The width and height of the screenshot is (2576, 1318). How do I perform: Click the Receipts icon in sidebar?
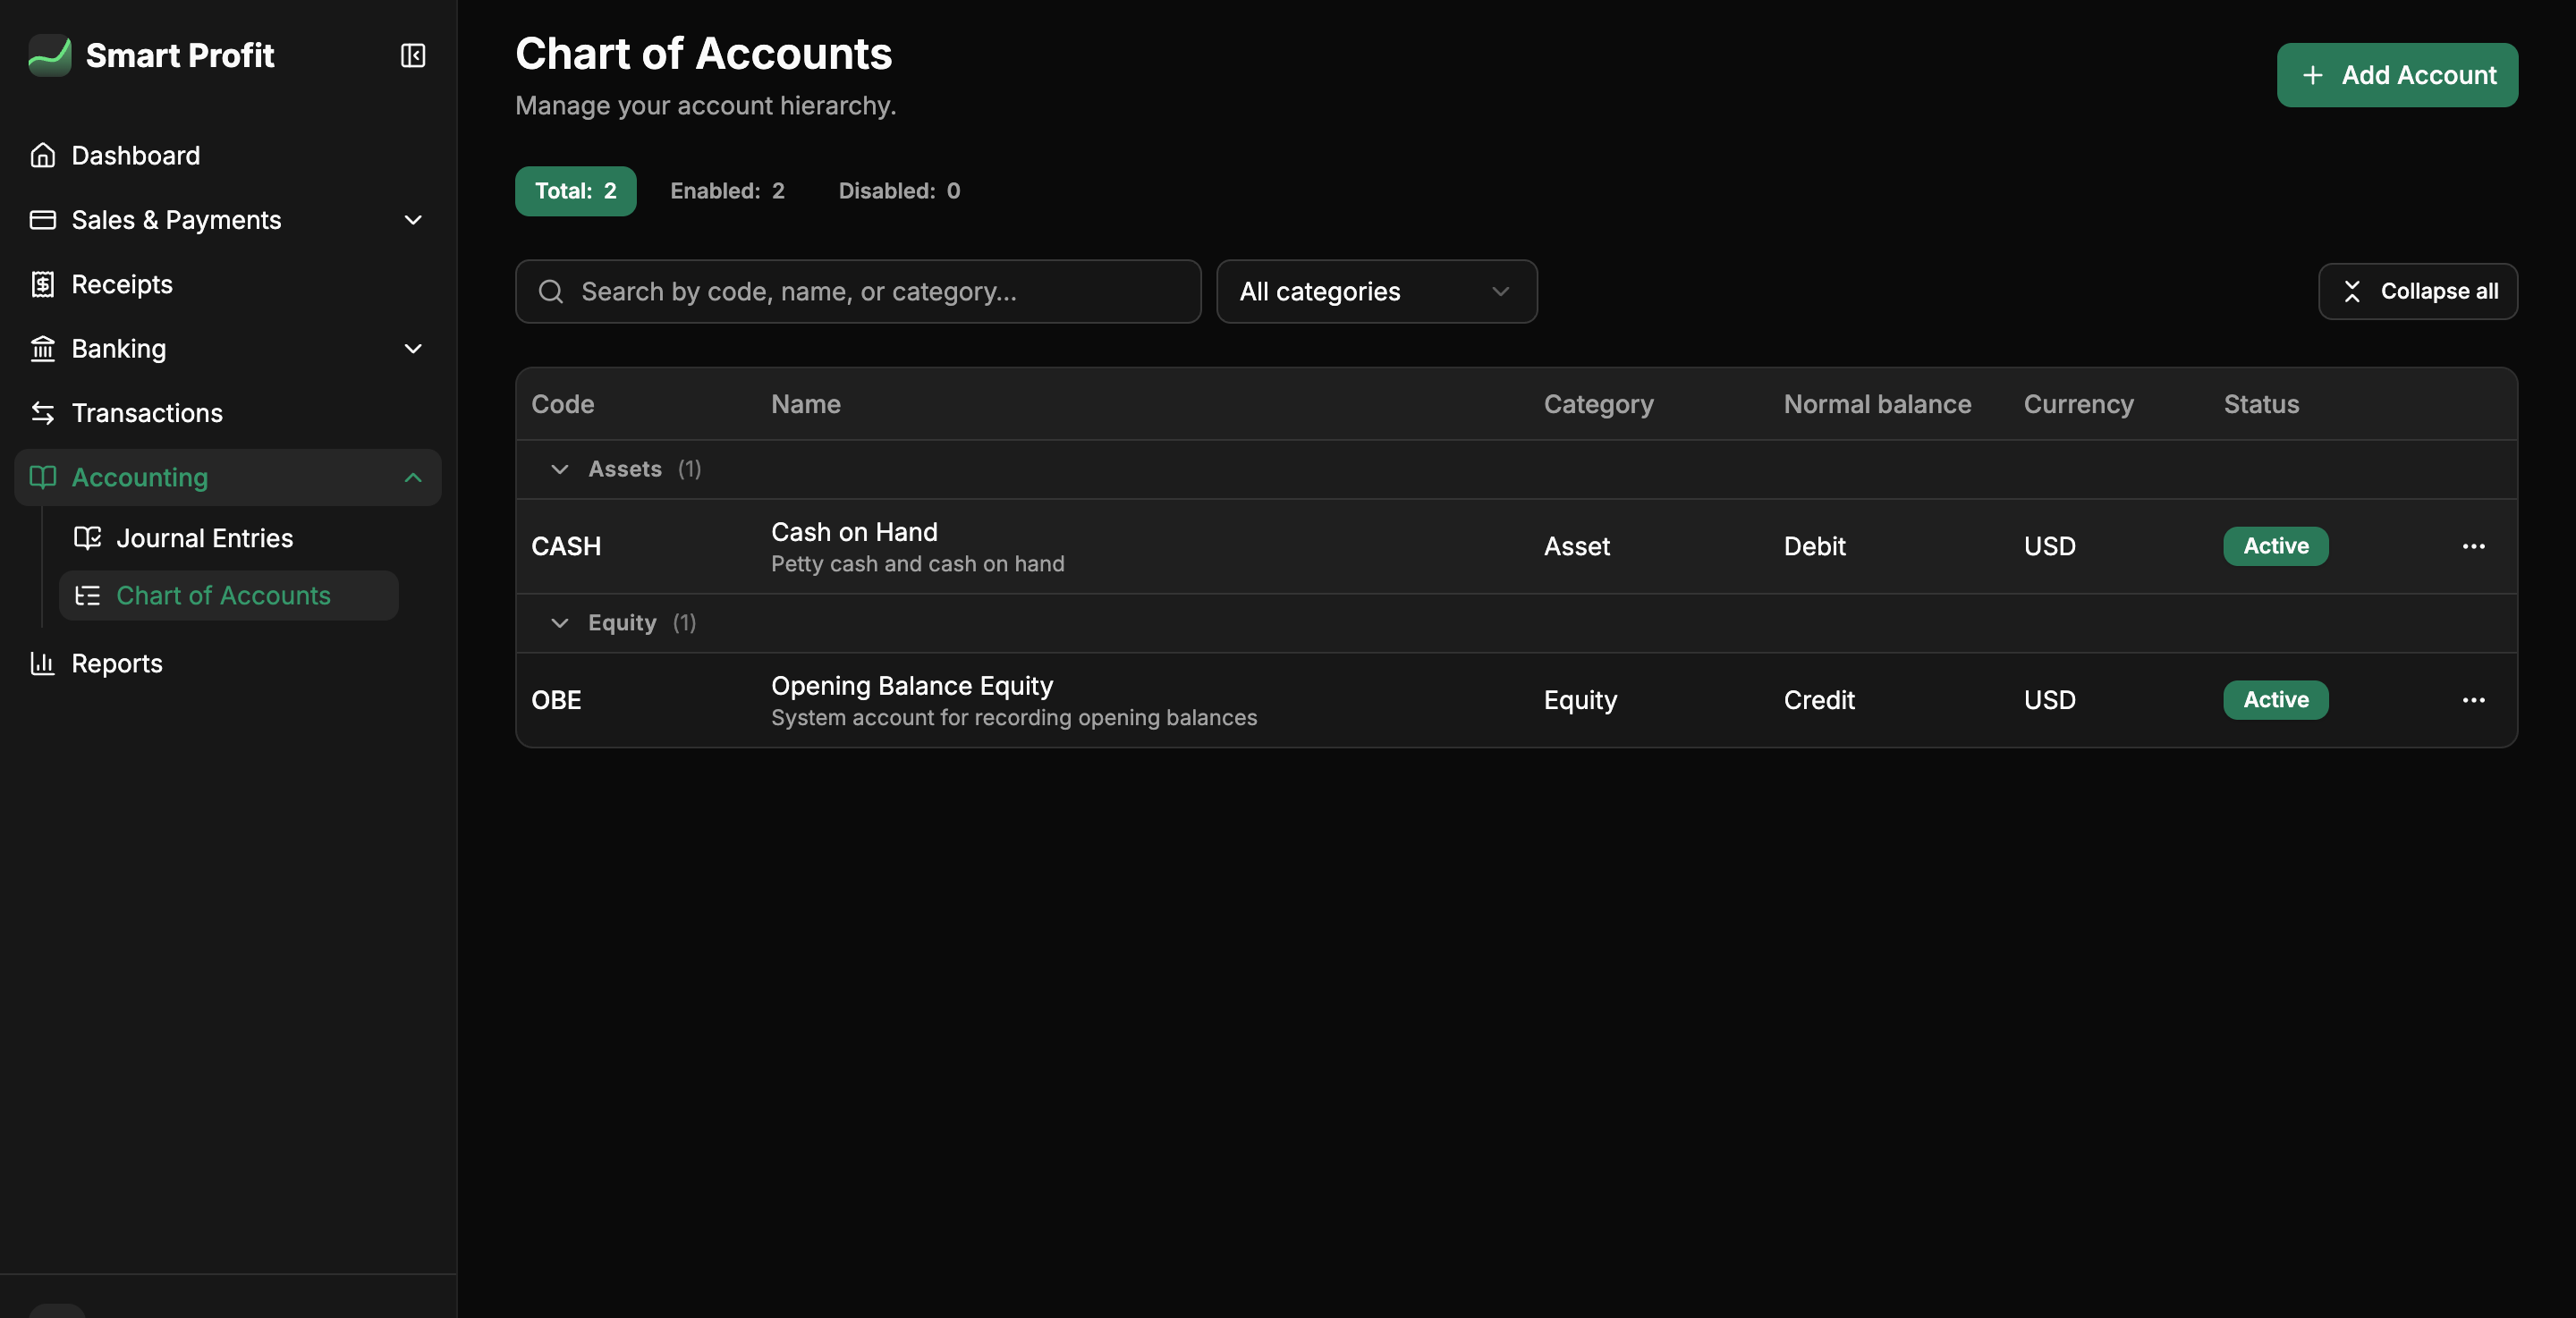point(42,284)
